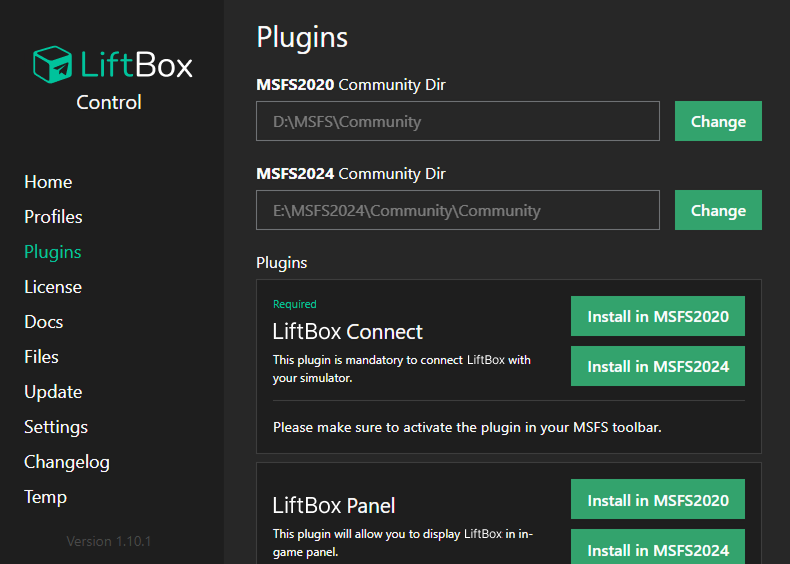Screen dimensions: 790x564
Task: Select Plugins in the sidebar
Action: coord(52,252)
